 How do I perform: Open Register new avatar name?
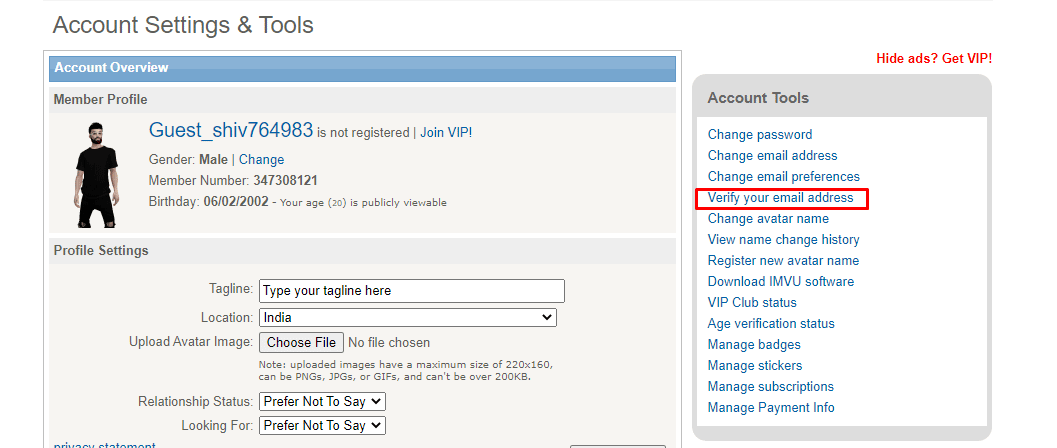(x=784, y=261)
